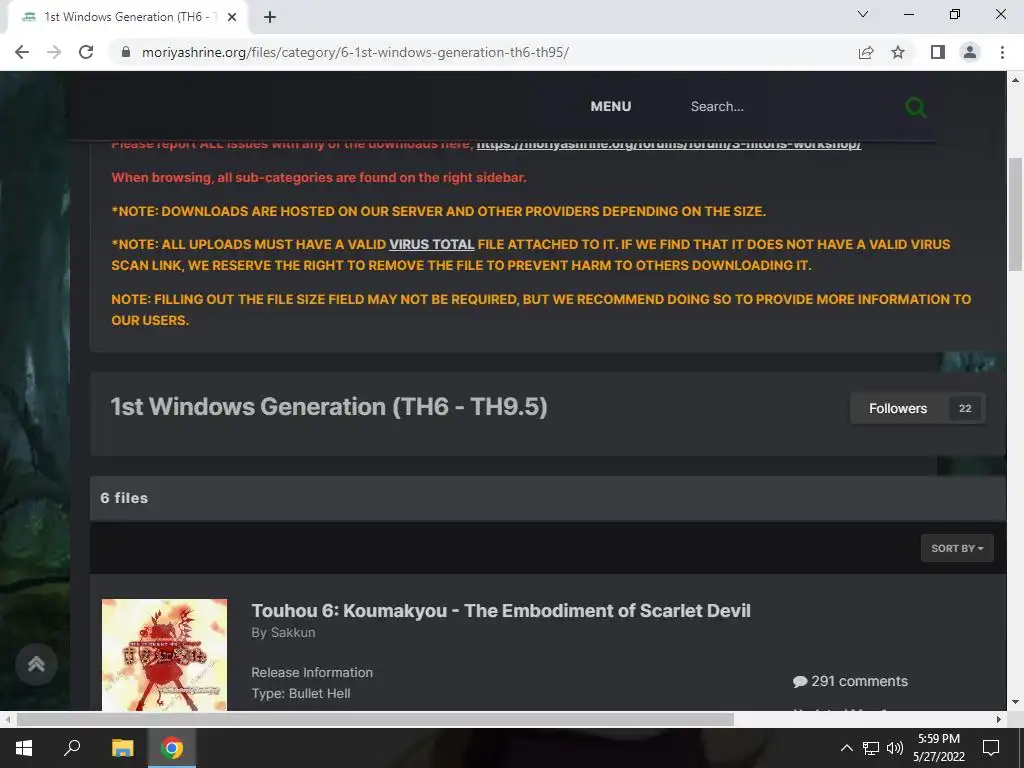Click the 'Release Information' text
The width and height of the screenshot is (1024, 768).
tap(312, 673)
